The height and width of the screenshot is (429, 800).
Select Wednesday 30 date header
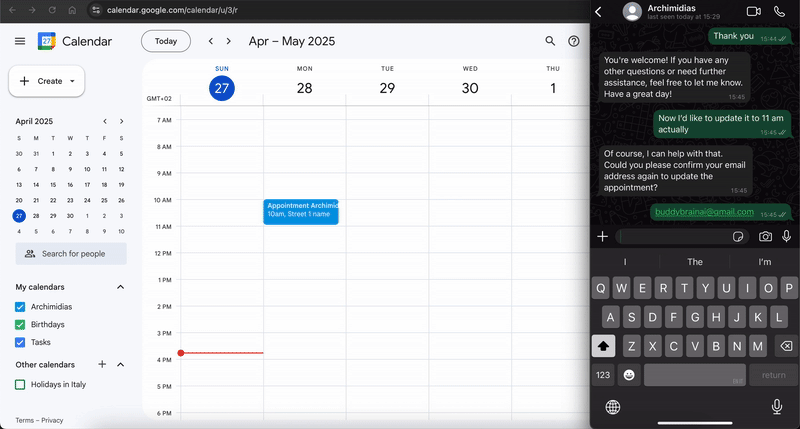pyautogui.click(x=470, y=88)
